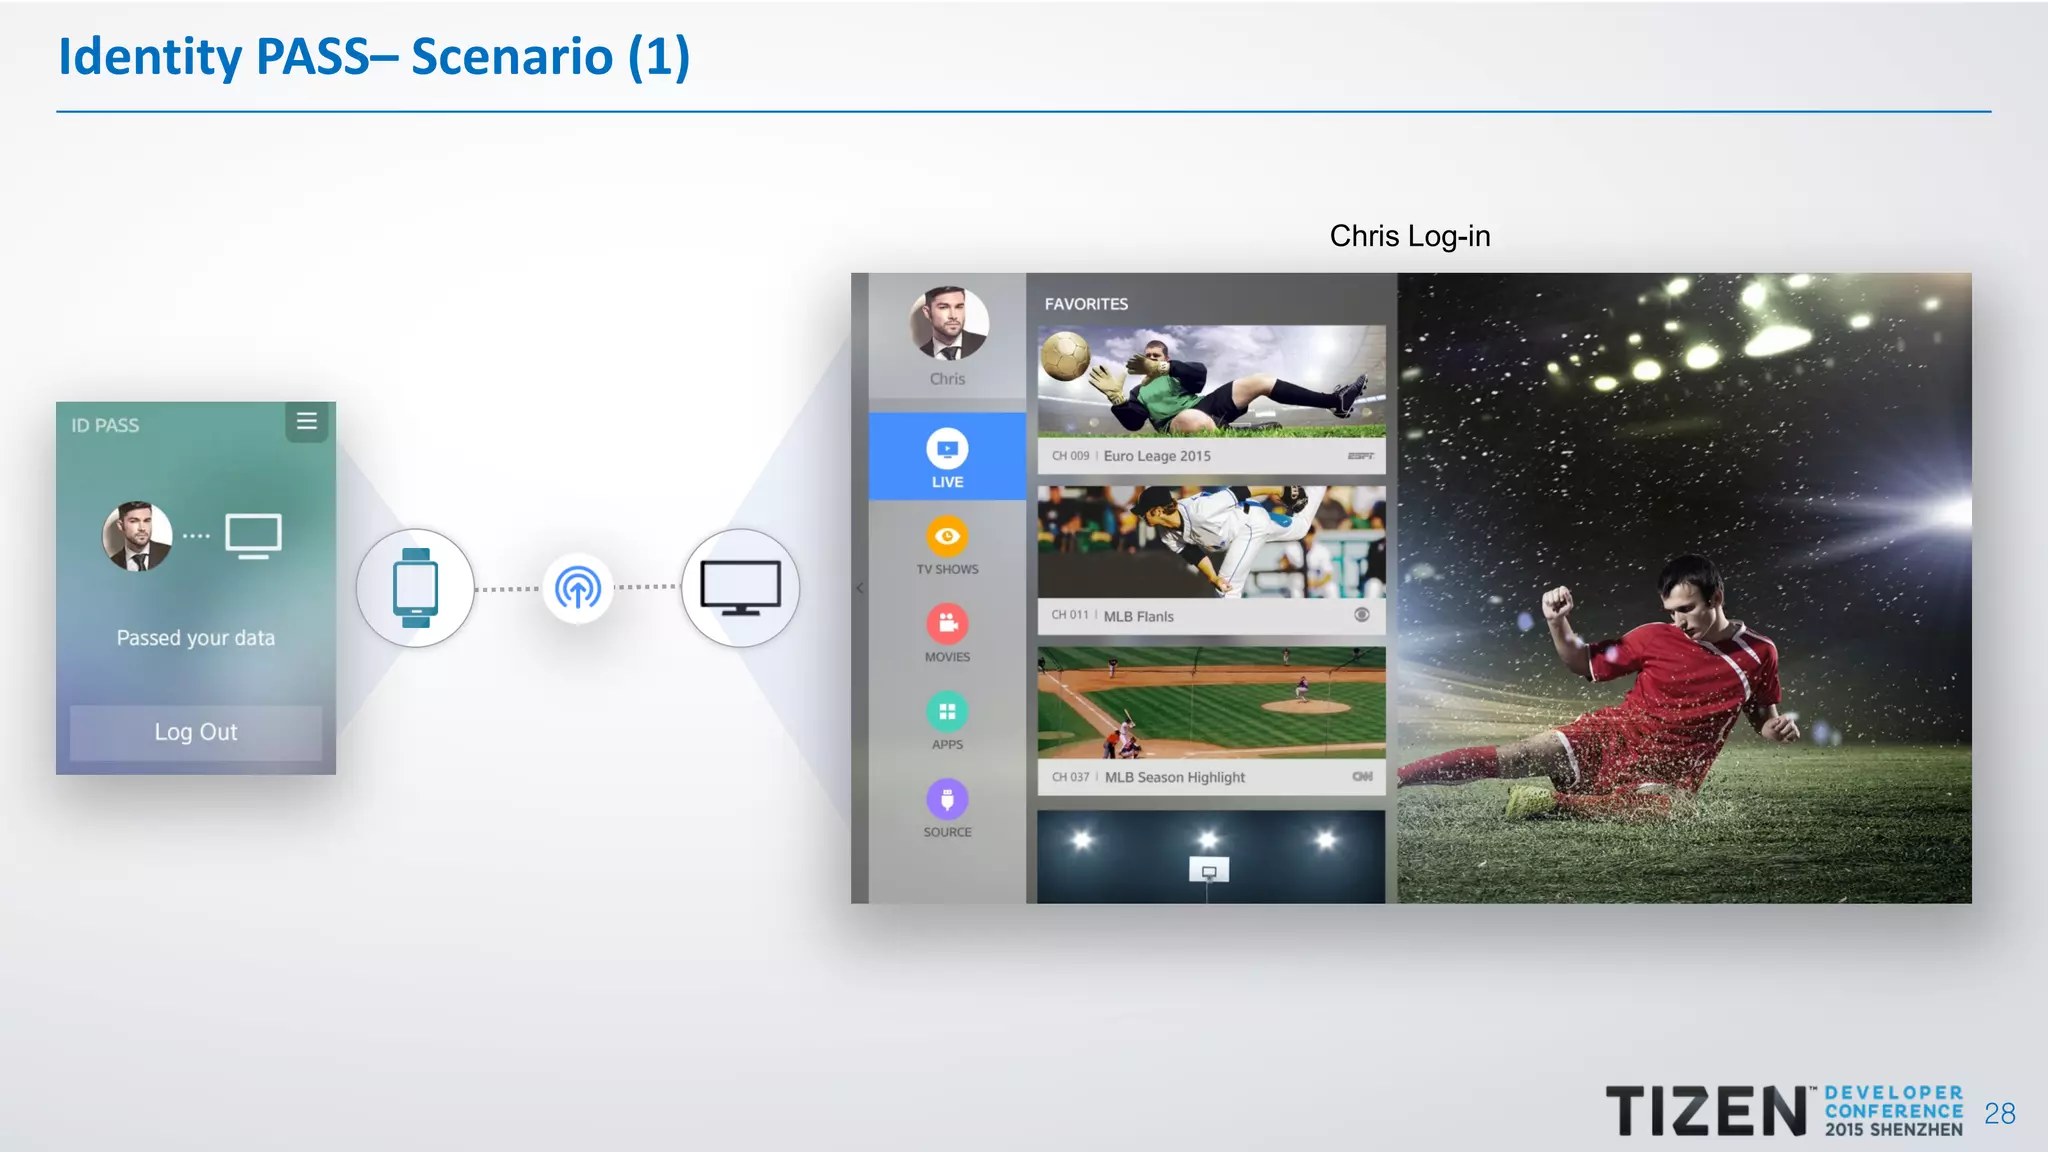Open the MLB Season Highlight thumbnail
The width and height of the screenshot is (2048, 1152).
click(x=1211, y=702)
